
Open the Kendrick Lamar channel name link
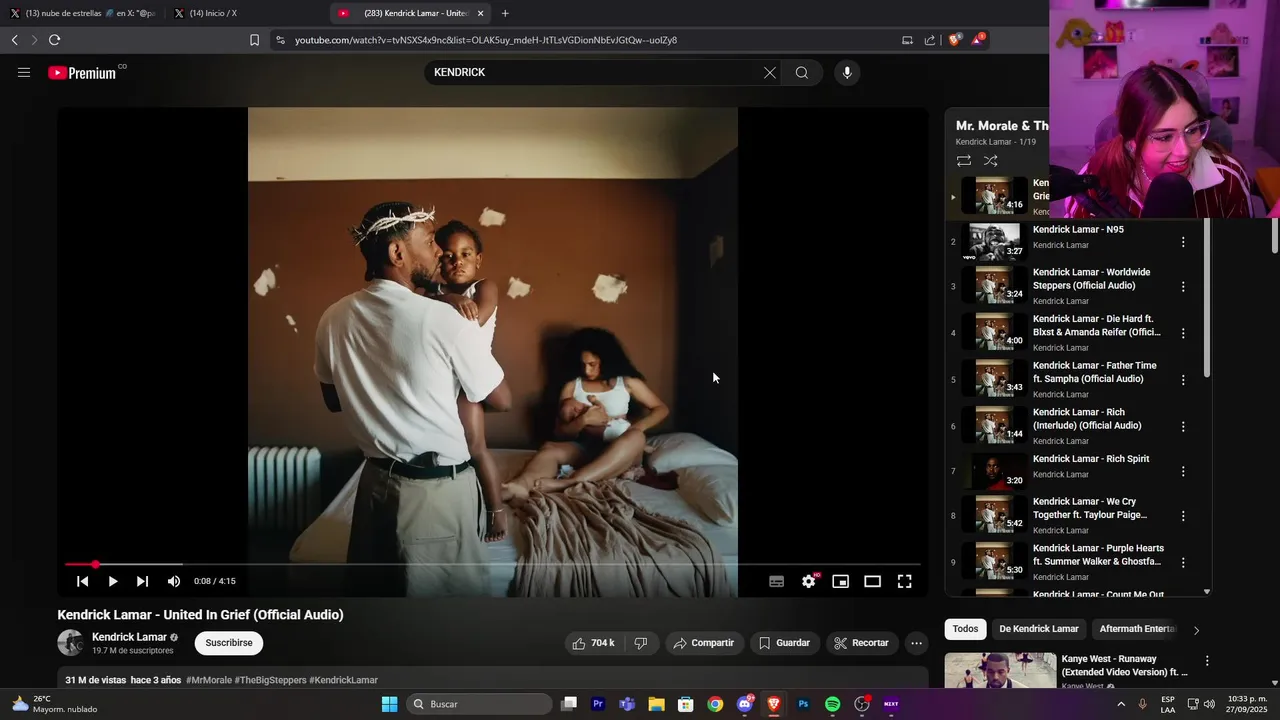click(x=129, y=637)
